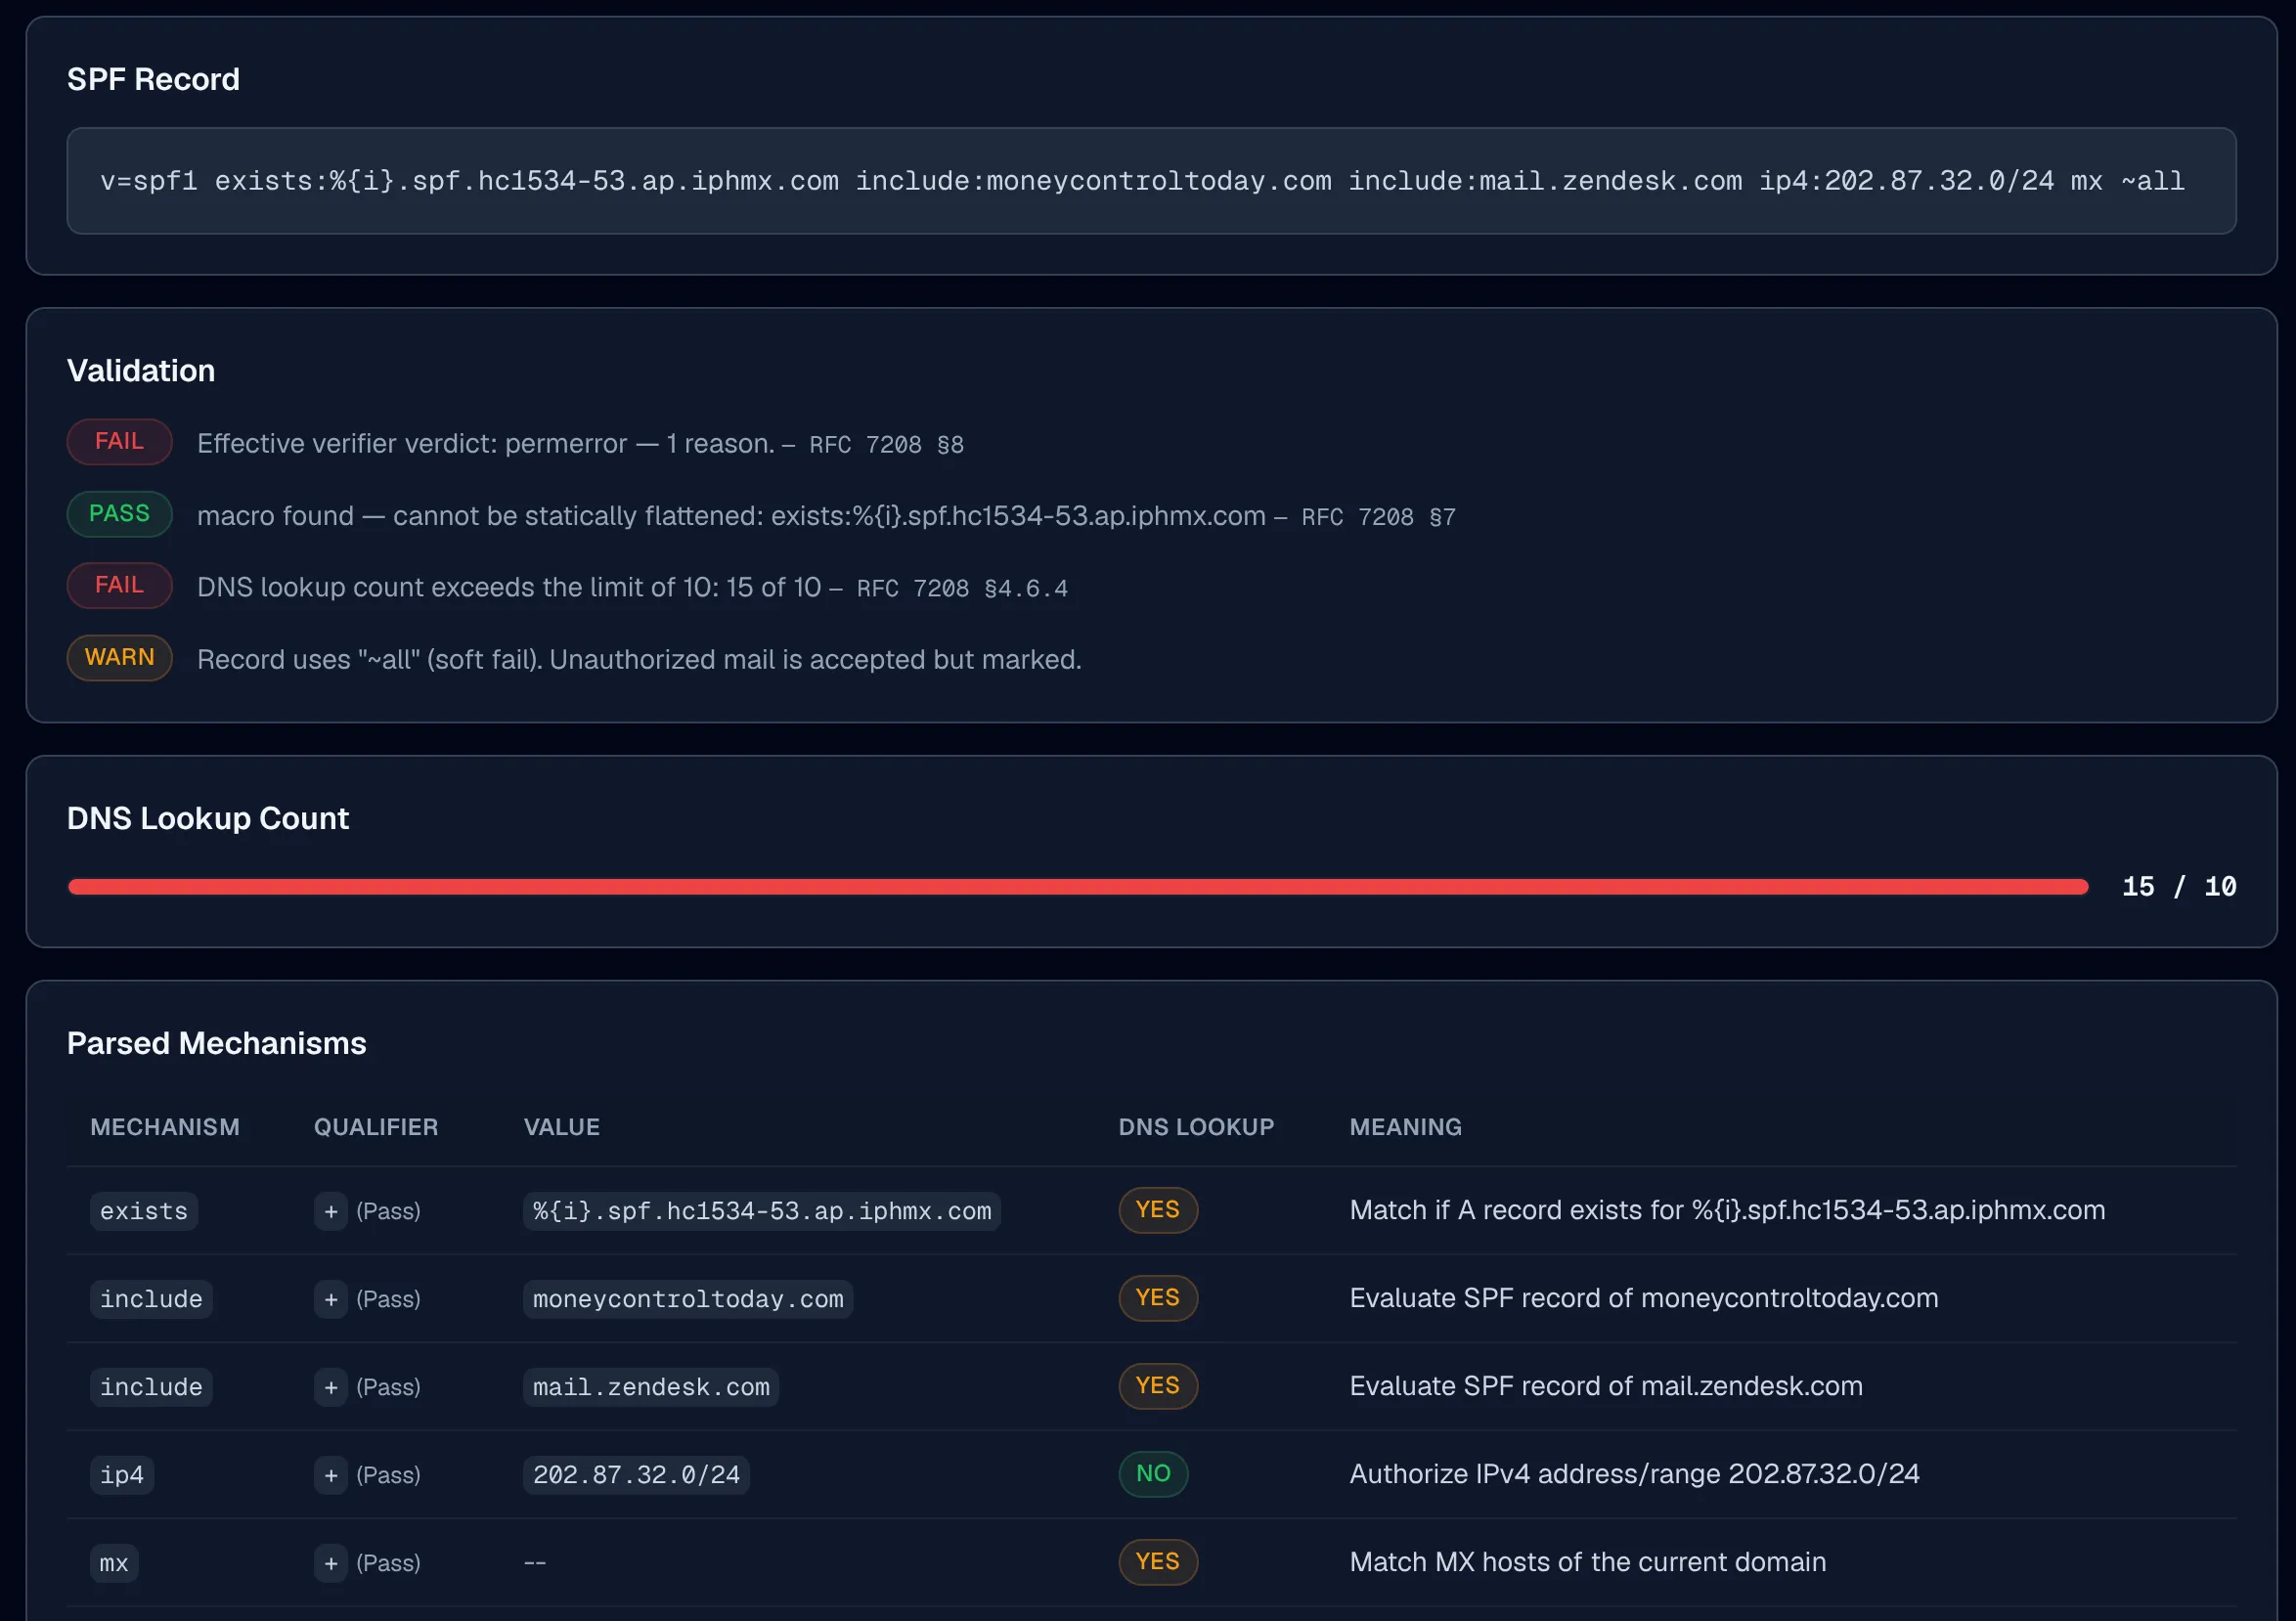This screenshot has height=1621, width=2296.
Task: Click the plus qualifier icon in exists row
Action: 331,1211
